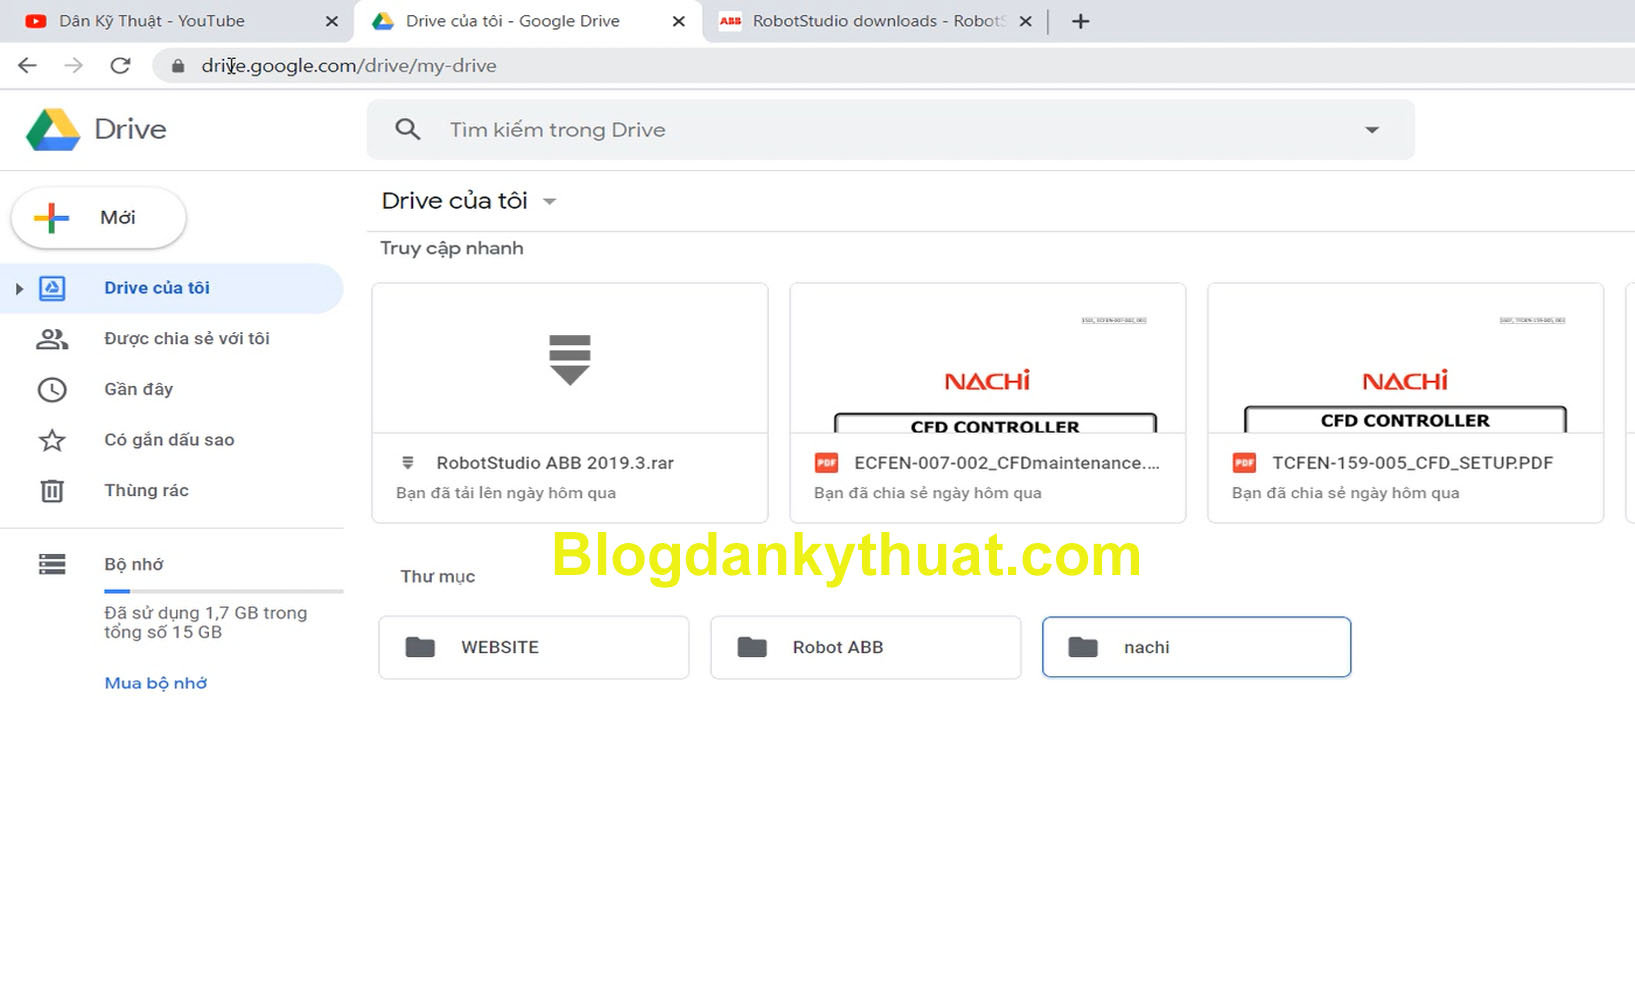1635x986 pixels.
Task: Click TCFEN-159-005_CFD_SETUP.PDF file name
Action: (x=1412, y=463)
